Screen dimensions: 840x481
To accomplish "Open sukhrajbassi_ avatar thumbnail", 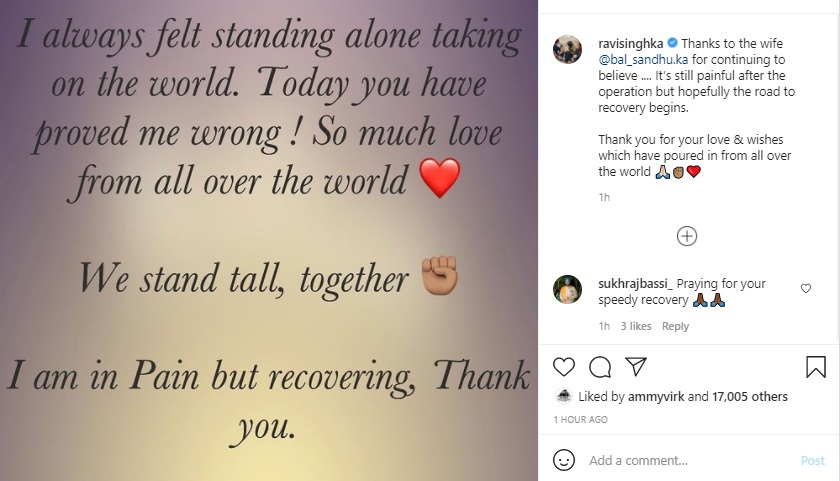I will [x=568, y=289].
